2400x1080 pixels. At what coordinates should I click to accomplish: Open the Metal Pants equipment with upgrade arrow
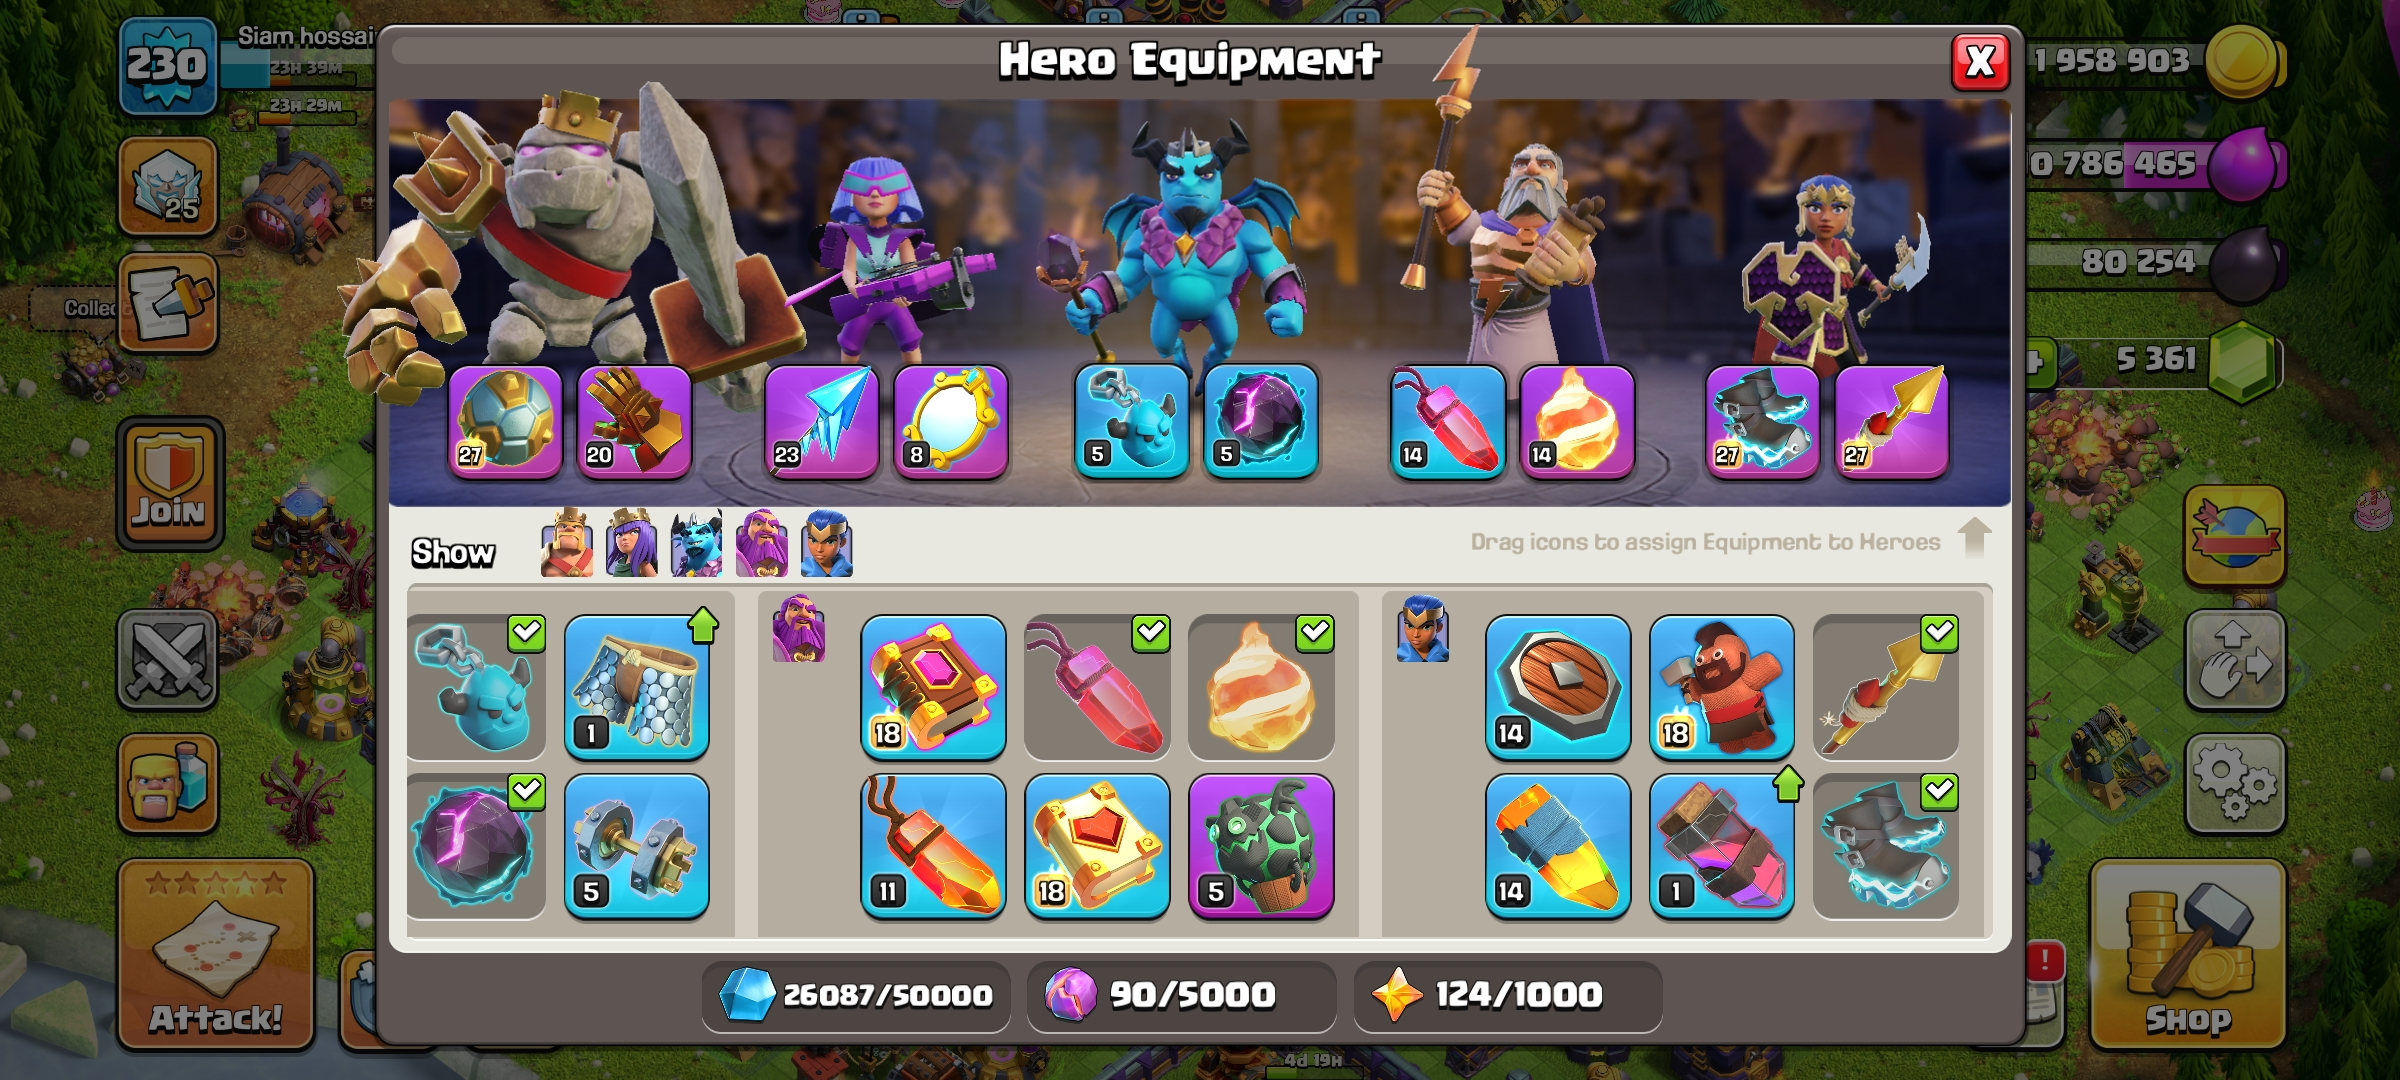click(636, 687)
